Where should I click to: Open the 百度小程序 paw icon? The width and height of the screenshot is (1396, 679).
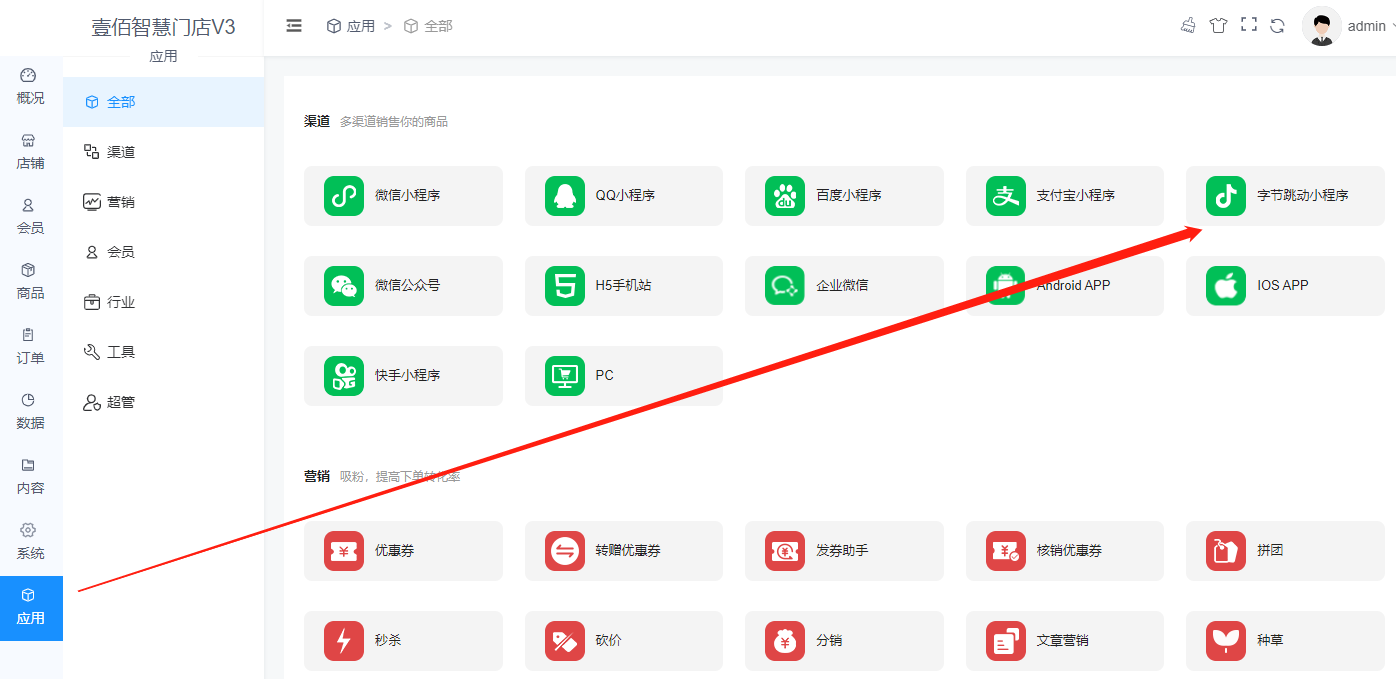[x=785, y=196]
